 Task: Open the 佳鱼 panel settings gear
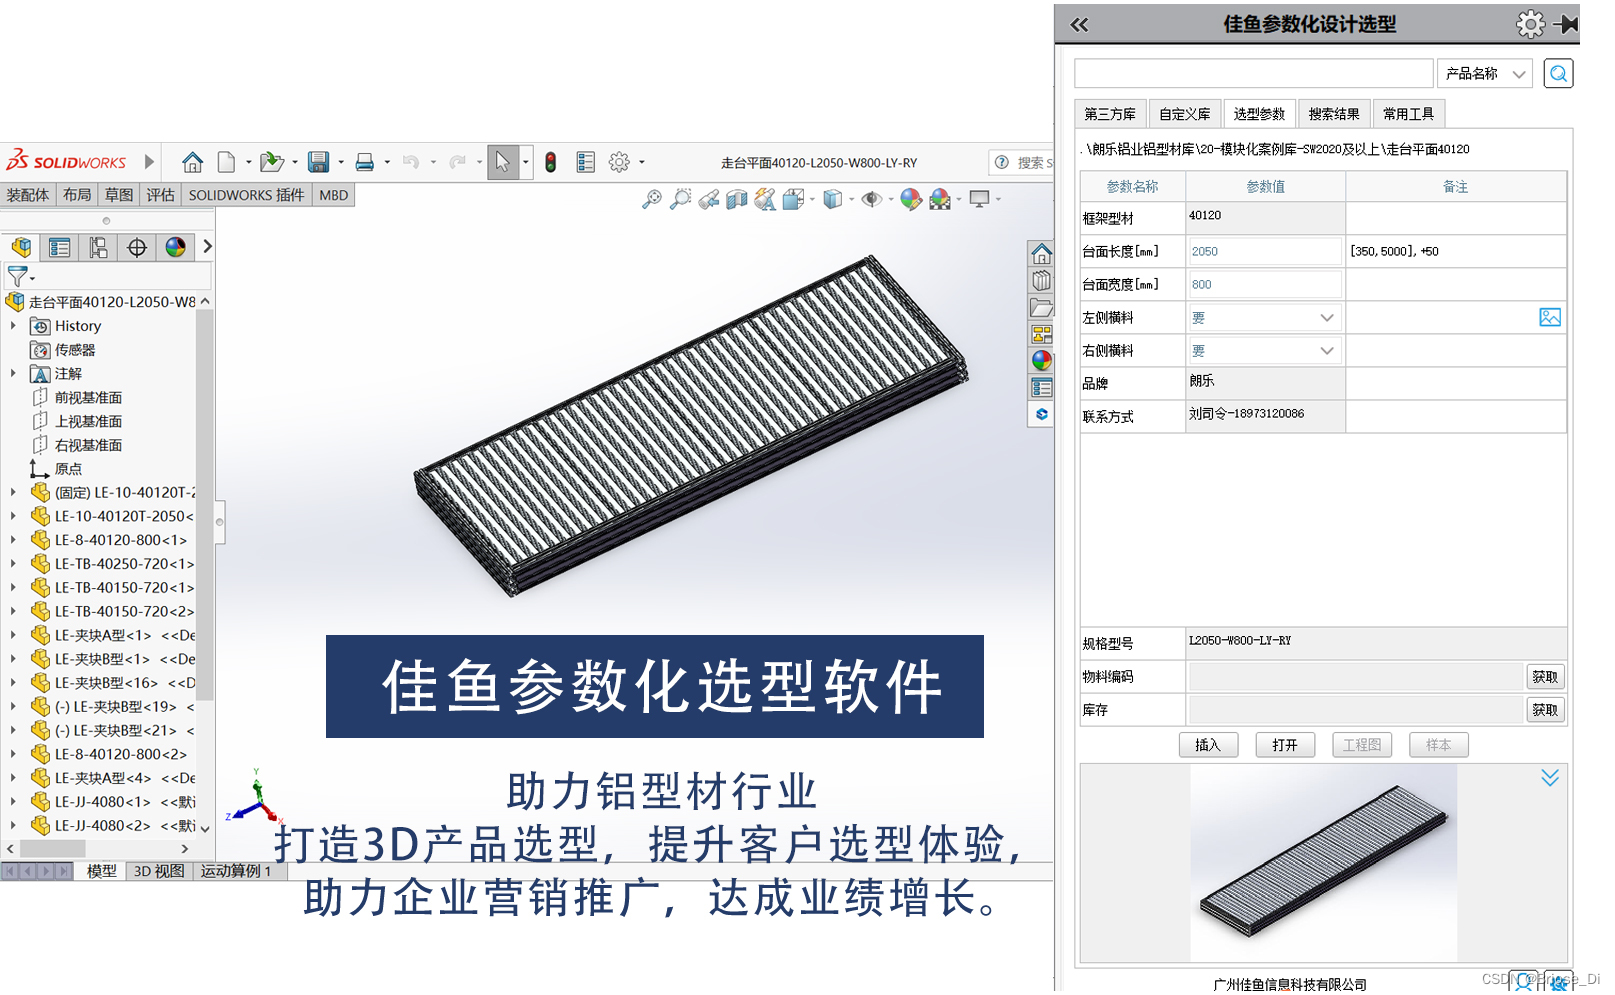[x=1530, y=24]
